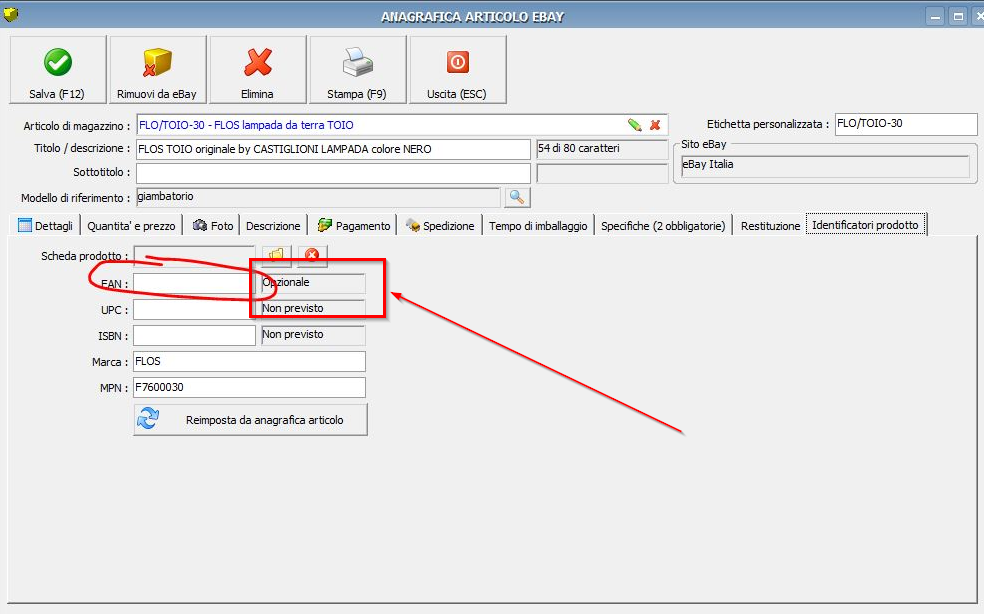Click Rimuovi da eBay button
Viewport: 984px width, 614px height.
tap(158, 70)
